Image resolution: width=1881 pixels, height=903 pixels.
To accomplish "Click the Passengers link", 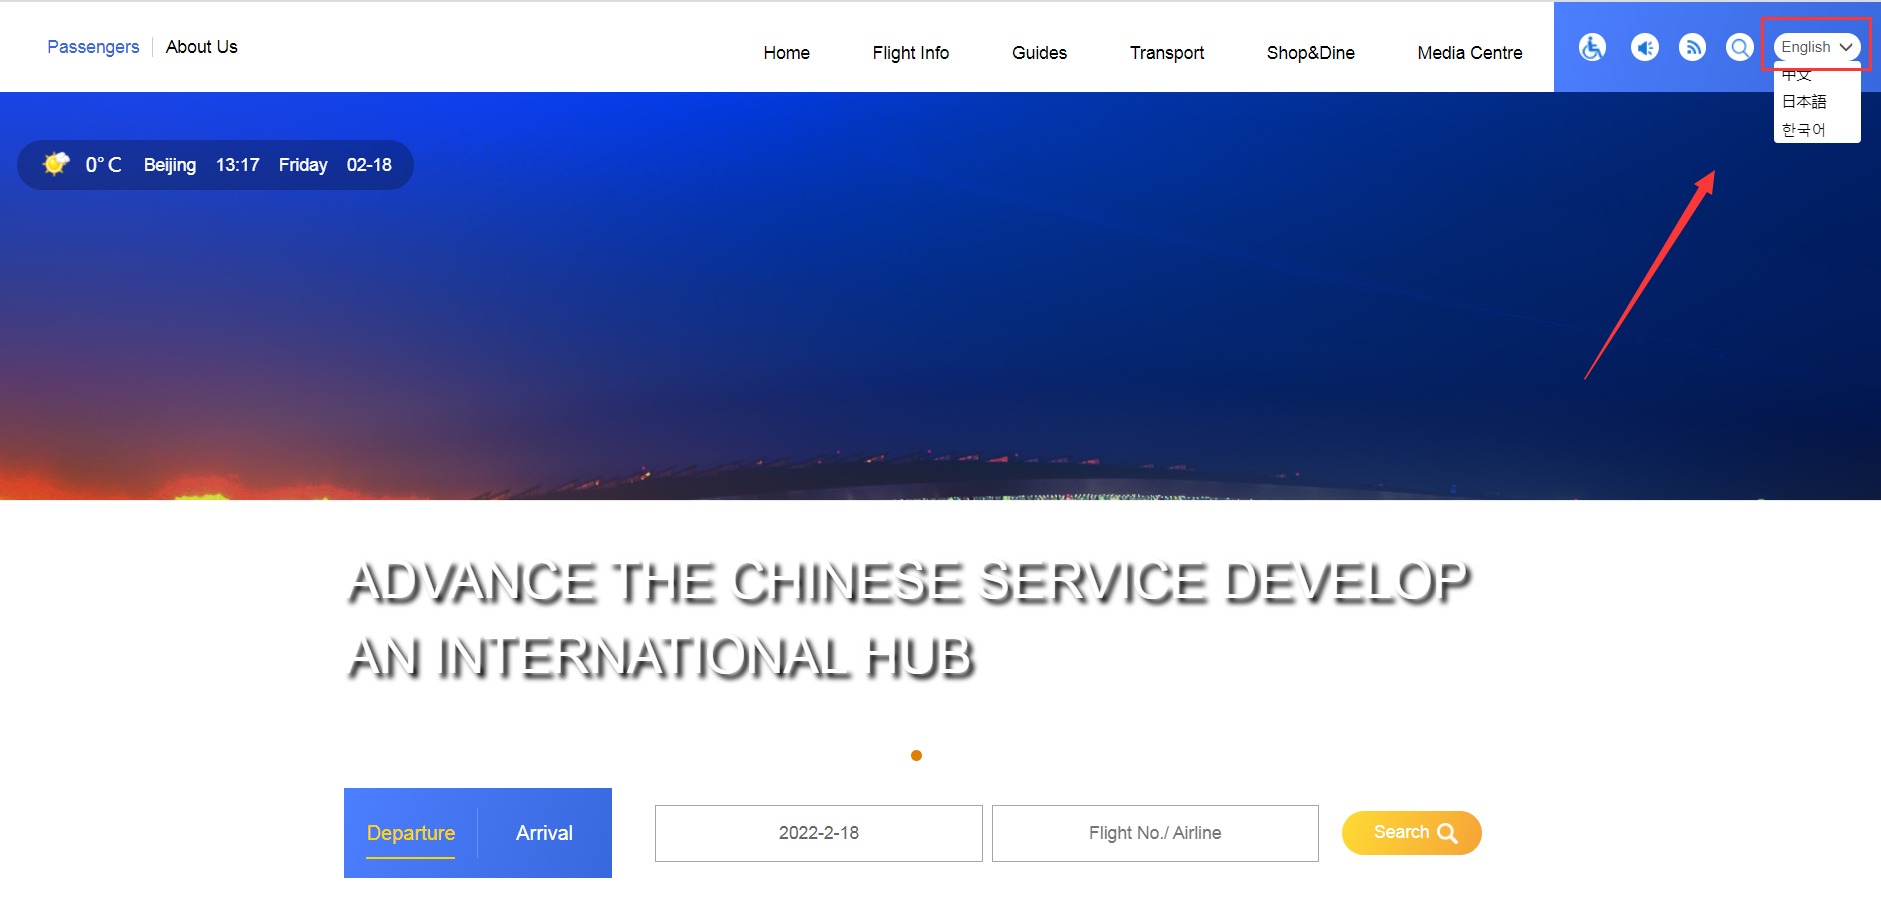I will pyautogui.click(x=93, y=47).
